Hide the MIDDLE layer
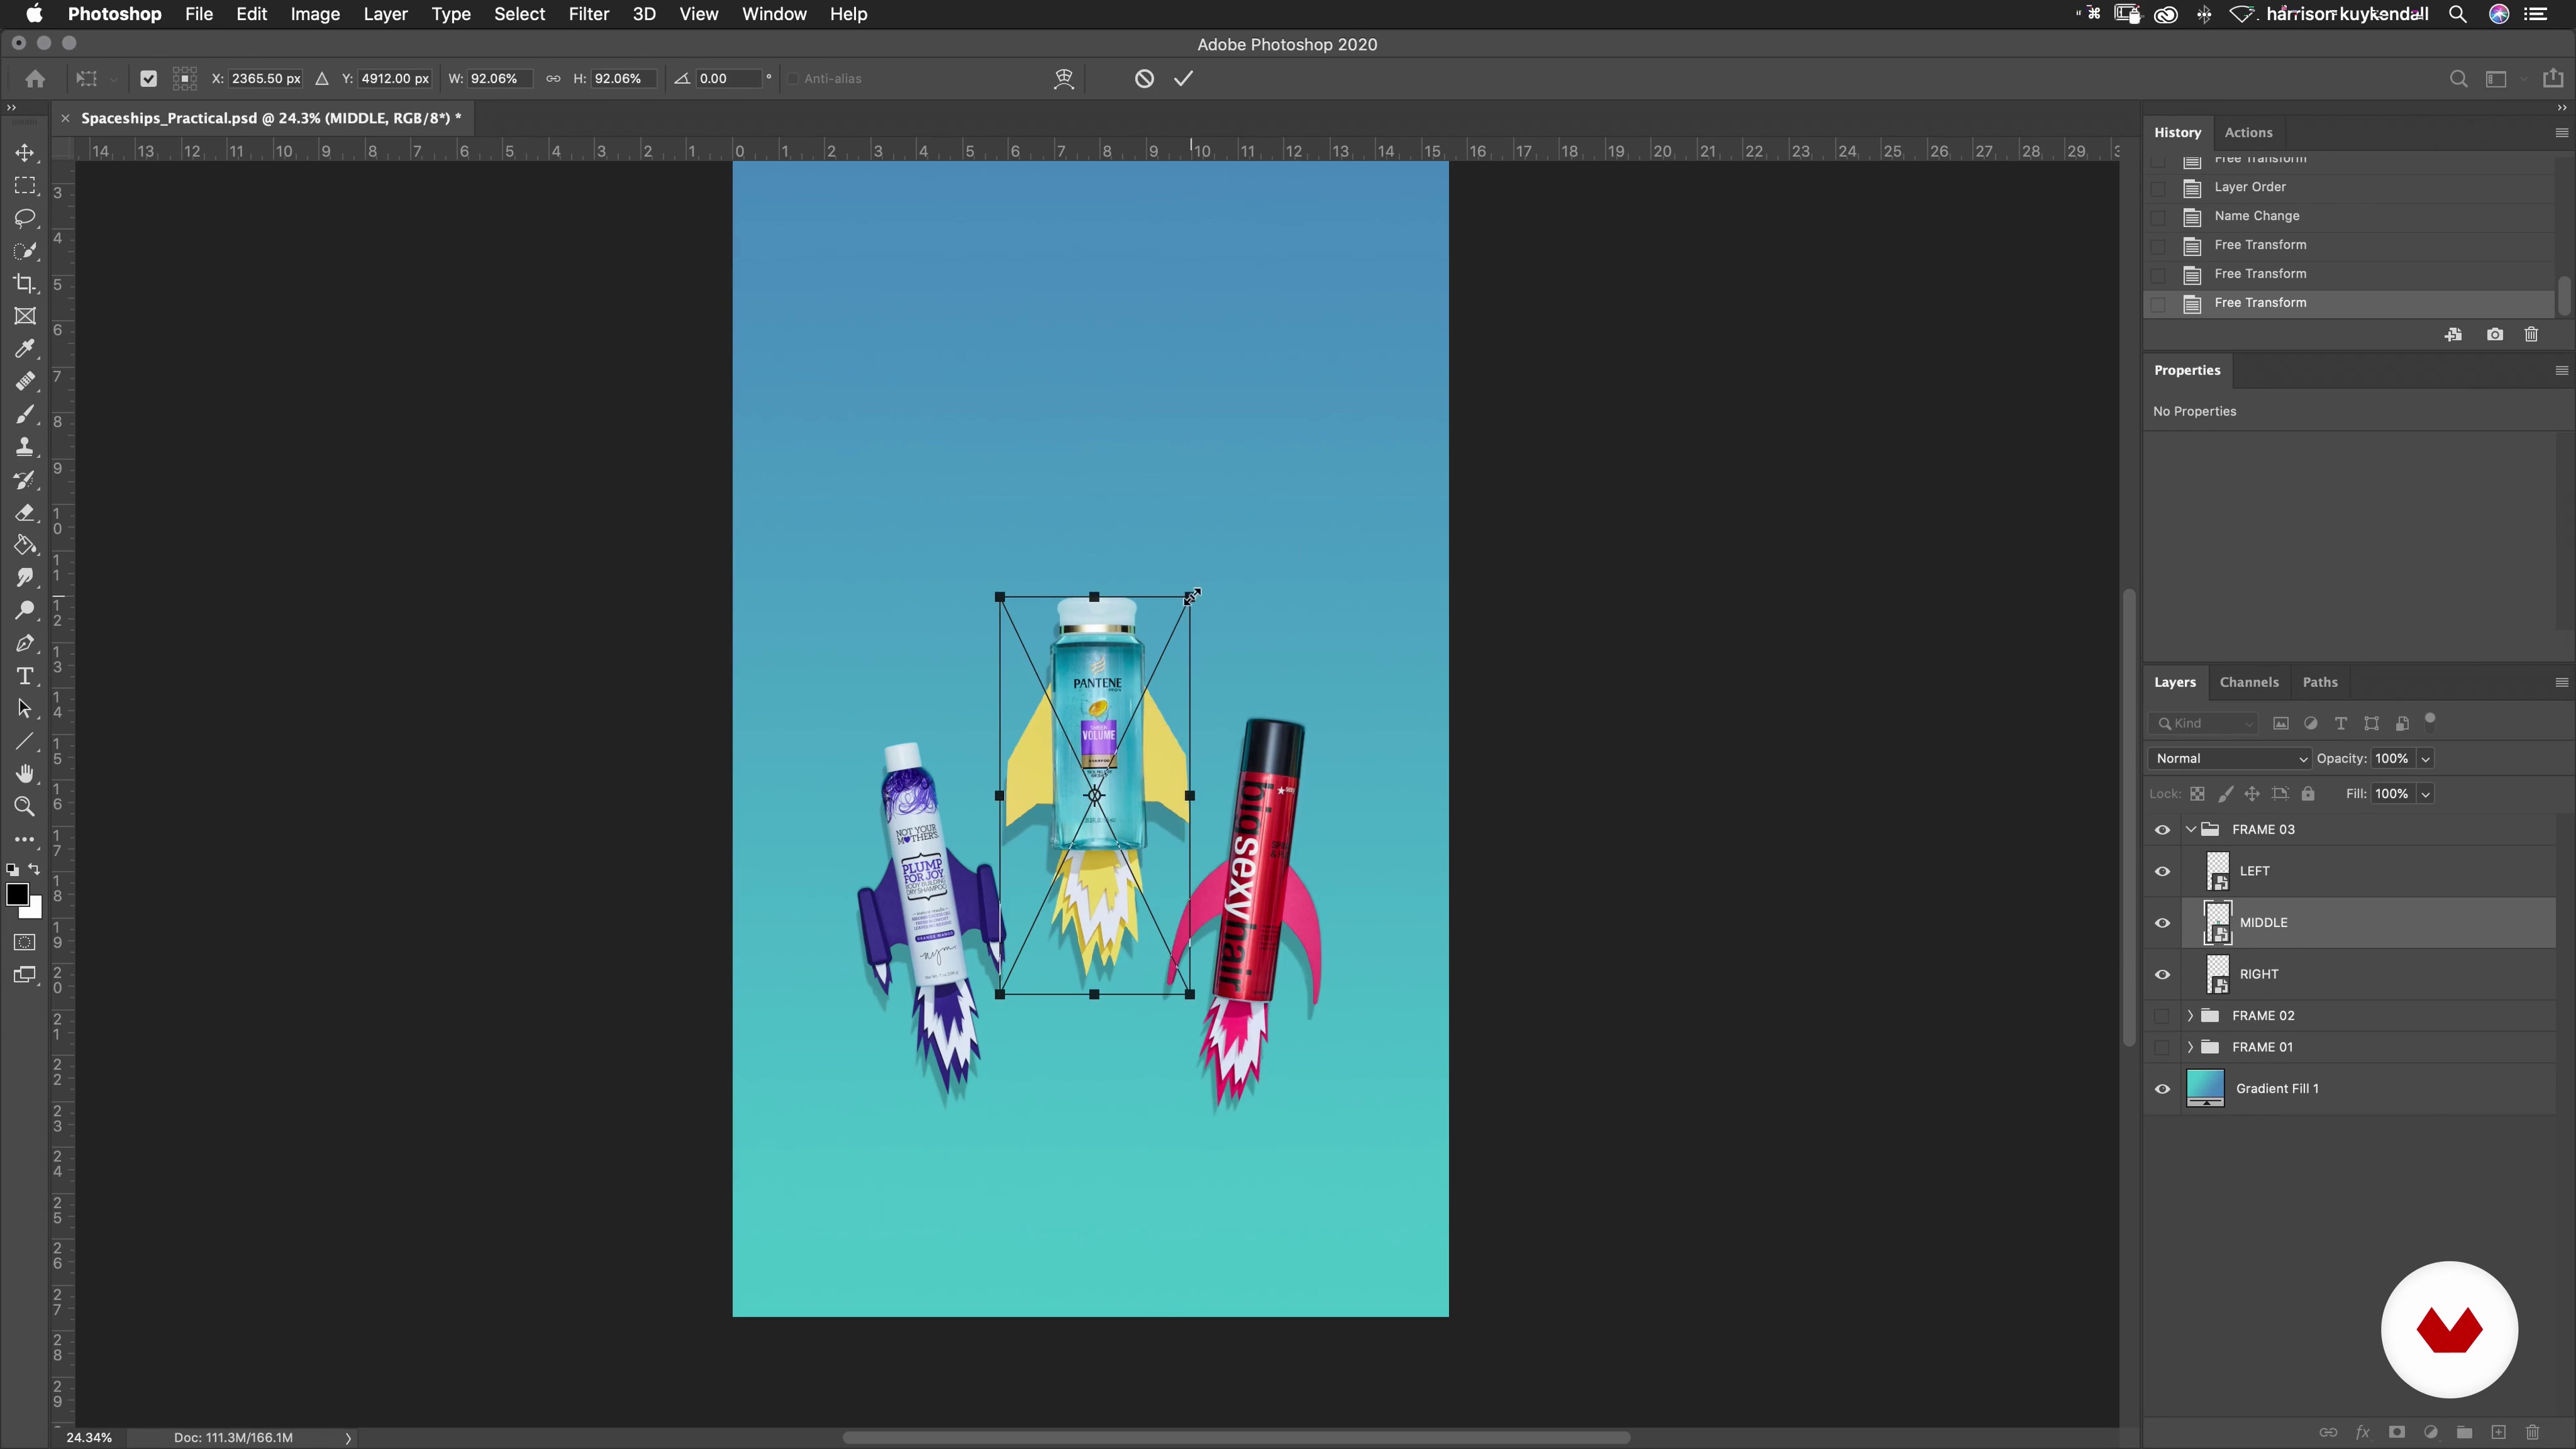Viewport: 2576px width, 1449px height. (2162, 923)
